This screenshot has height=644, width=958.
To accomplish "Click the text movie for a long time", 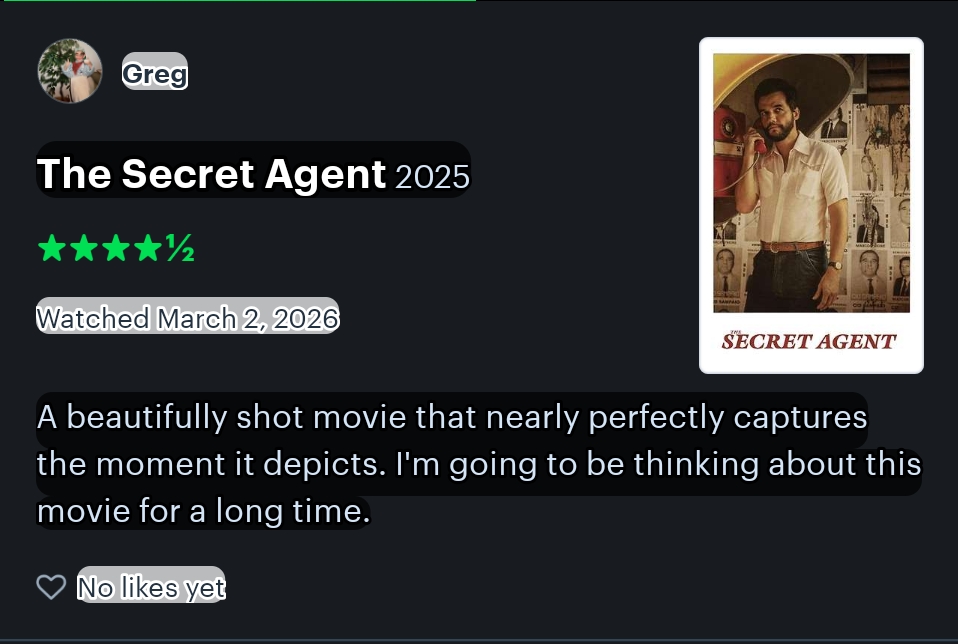I will [x=203, y=511].
